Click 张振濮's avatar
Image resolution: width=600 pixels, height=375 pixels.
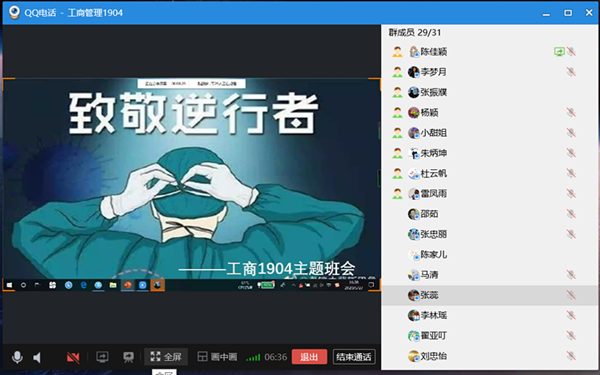click(x=413, y=92)
